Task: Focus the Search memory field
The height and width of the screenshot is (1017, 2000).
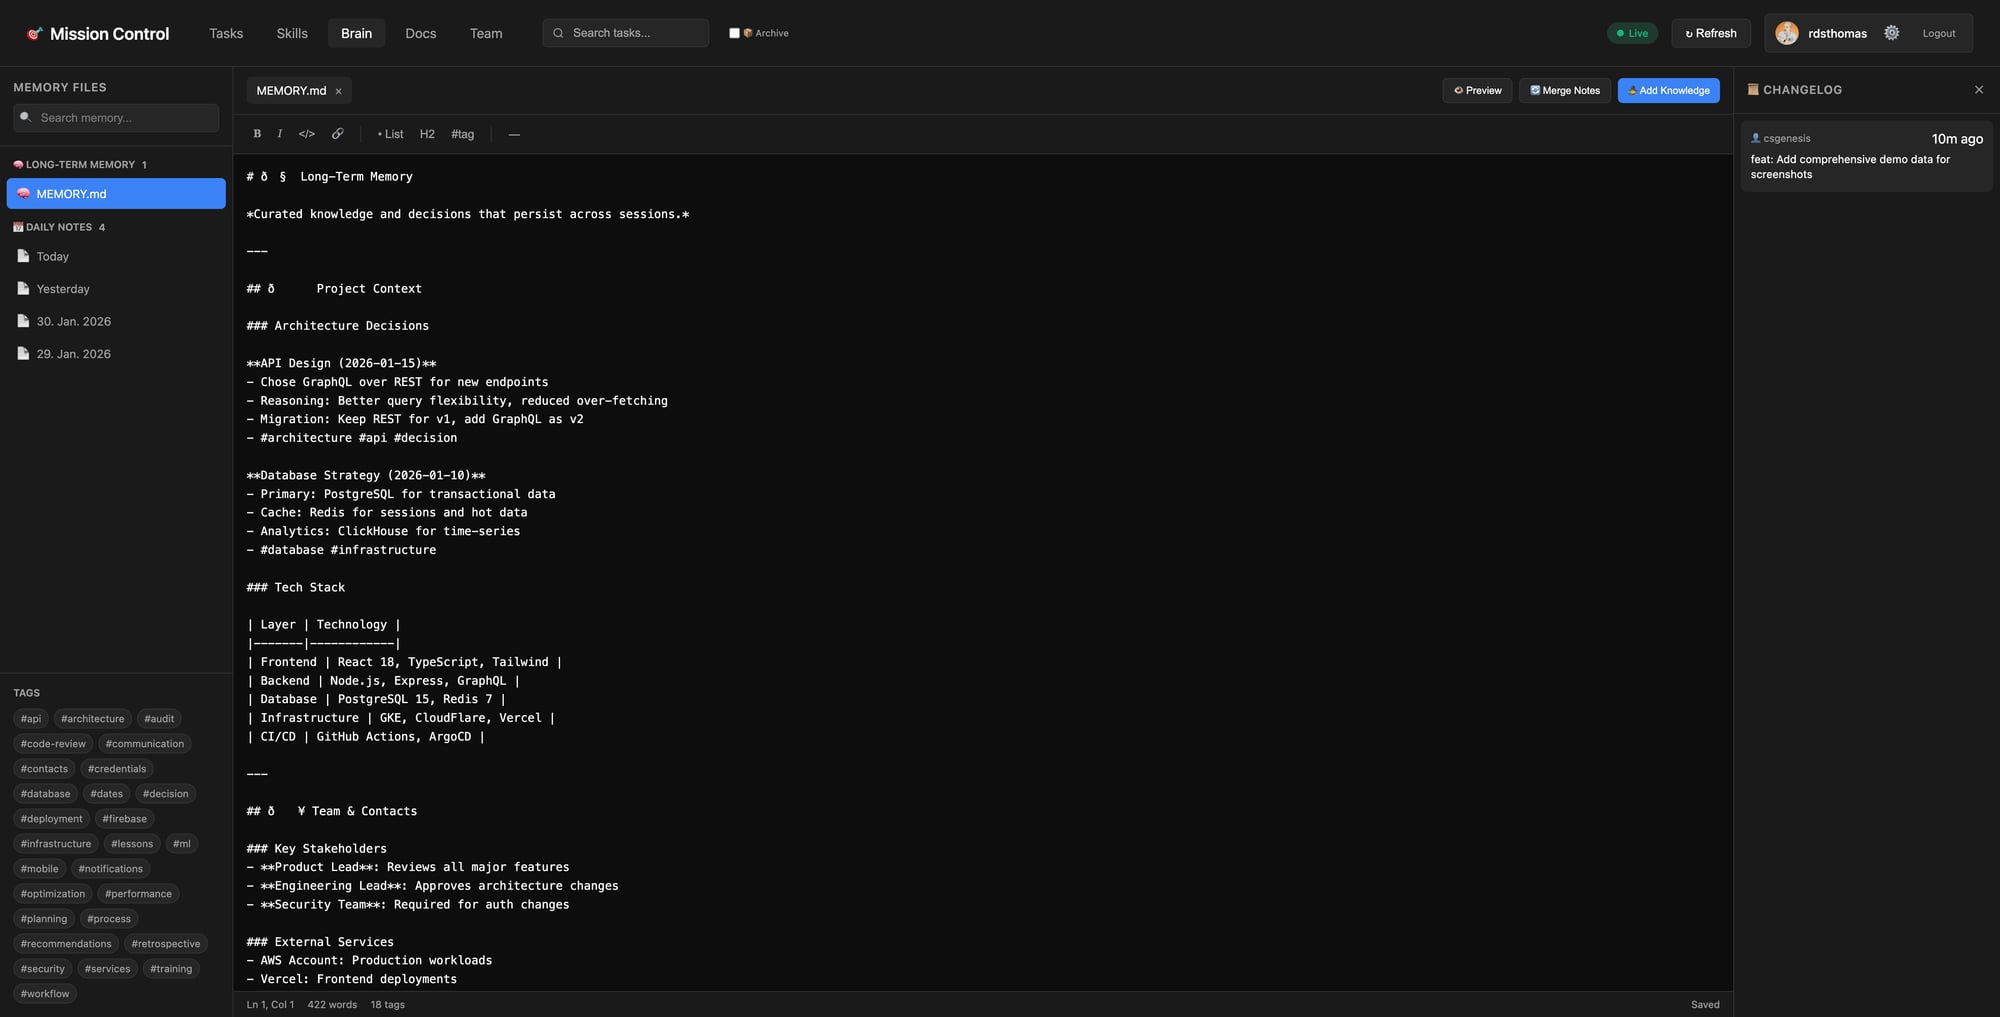Action: 116,118
